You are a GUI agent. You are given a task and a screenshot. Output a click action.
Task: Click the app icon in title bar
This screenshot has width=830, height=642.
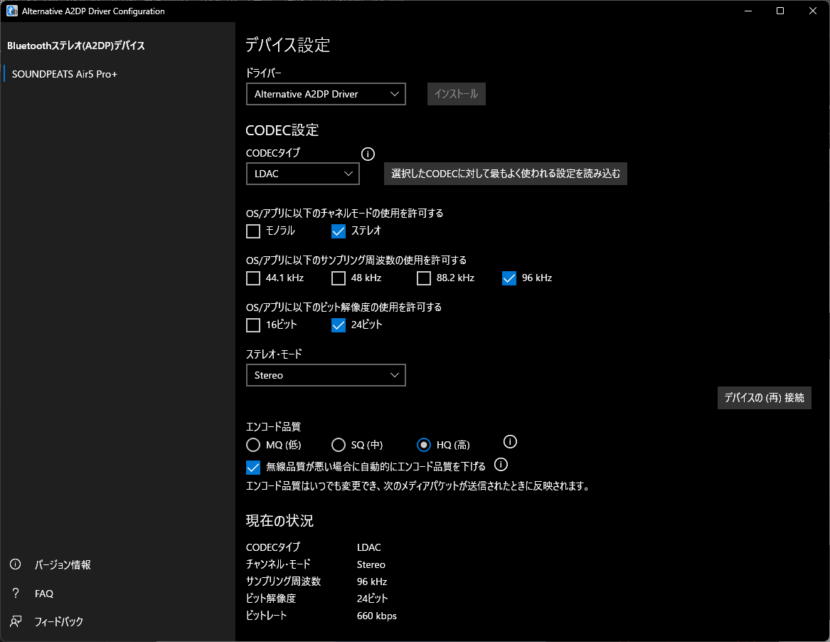click(x=12, y=11)
